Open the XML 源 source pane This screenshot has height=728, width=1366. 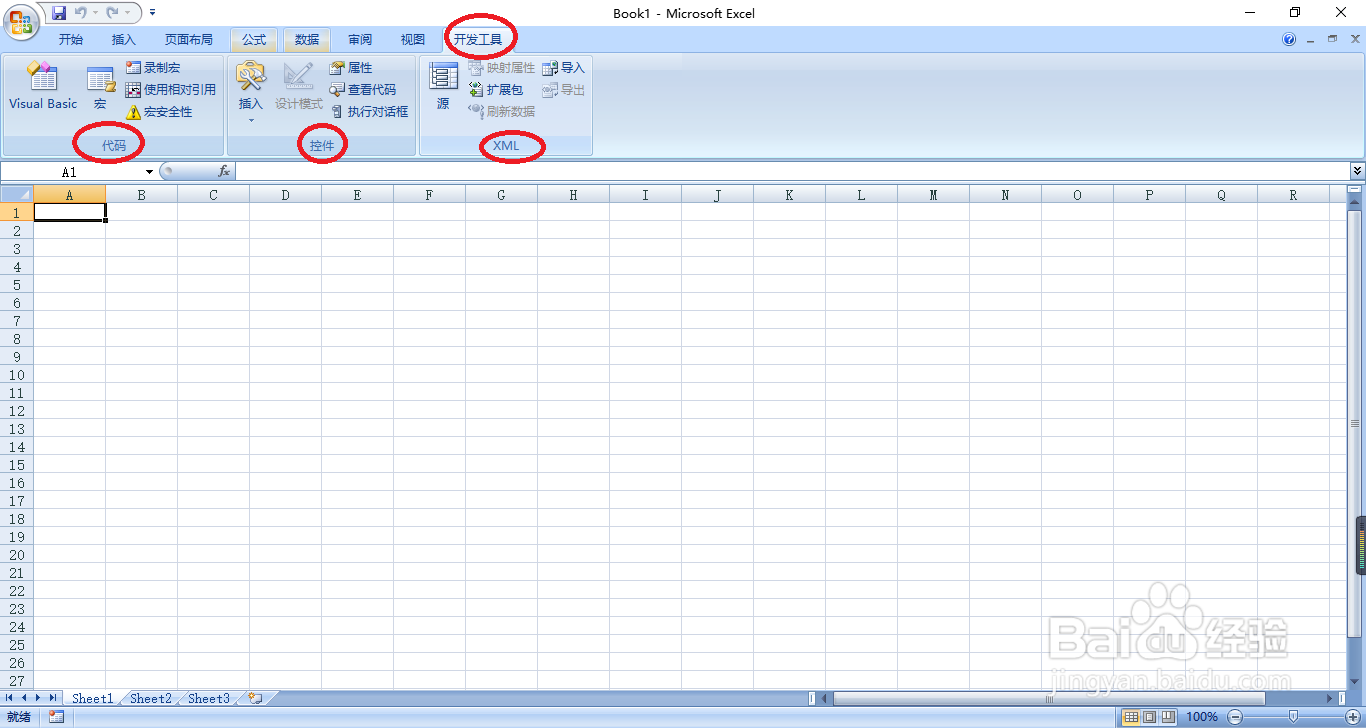pyautogui.click(x=443, y=86)
